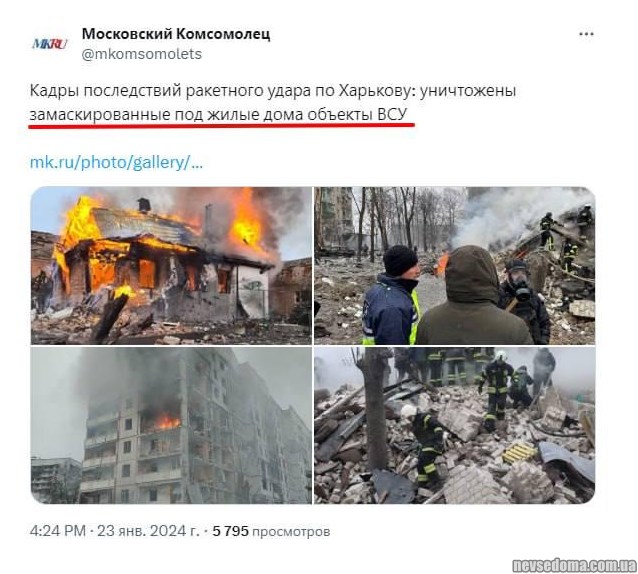
Task: Click the @mkomsomolets handle
Action: [x=142, y=54]
